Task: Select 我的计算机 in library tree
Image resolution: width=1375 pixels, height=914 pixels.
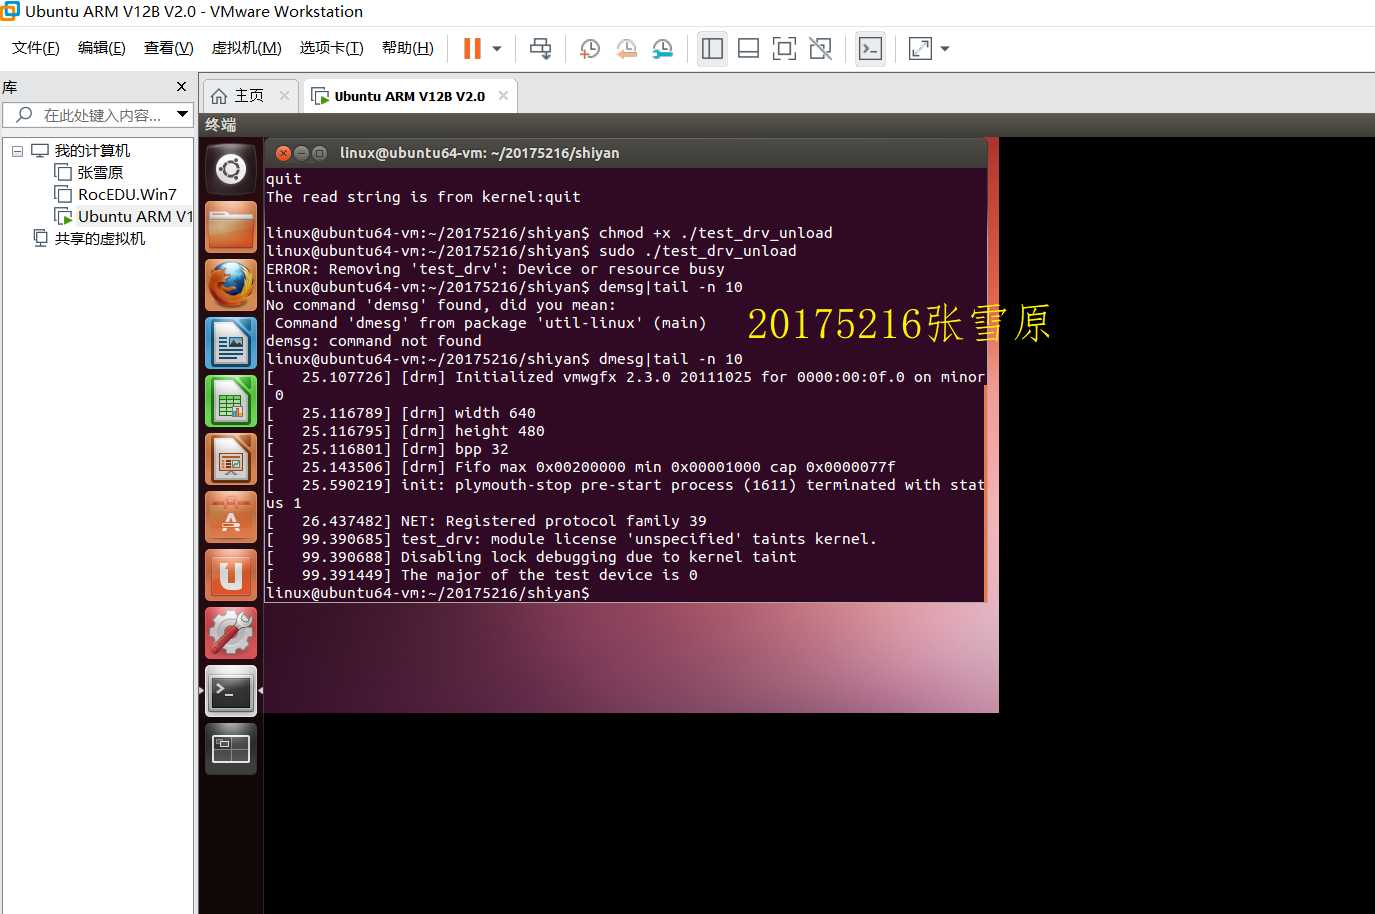Action: pyautogui.click(x=92, y=151)
